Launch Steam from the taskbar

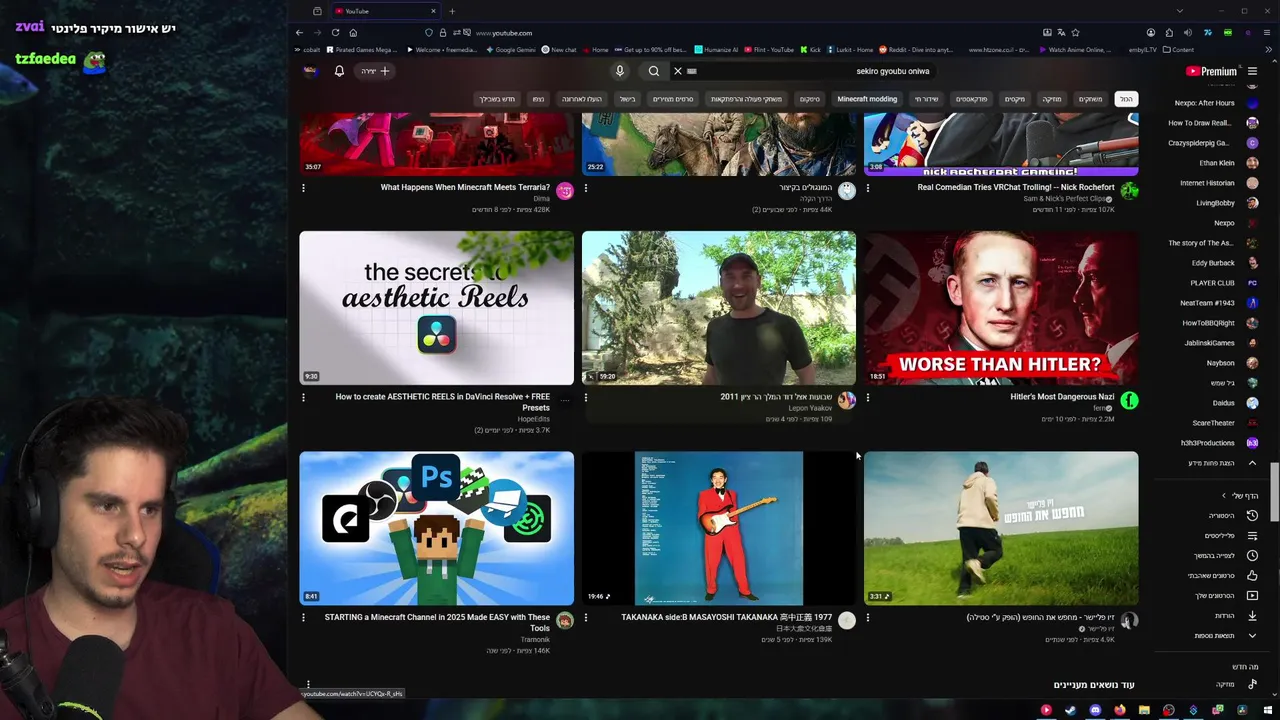[x=1070, y=710]
